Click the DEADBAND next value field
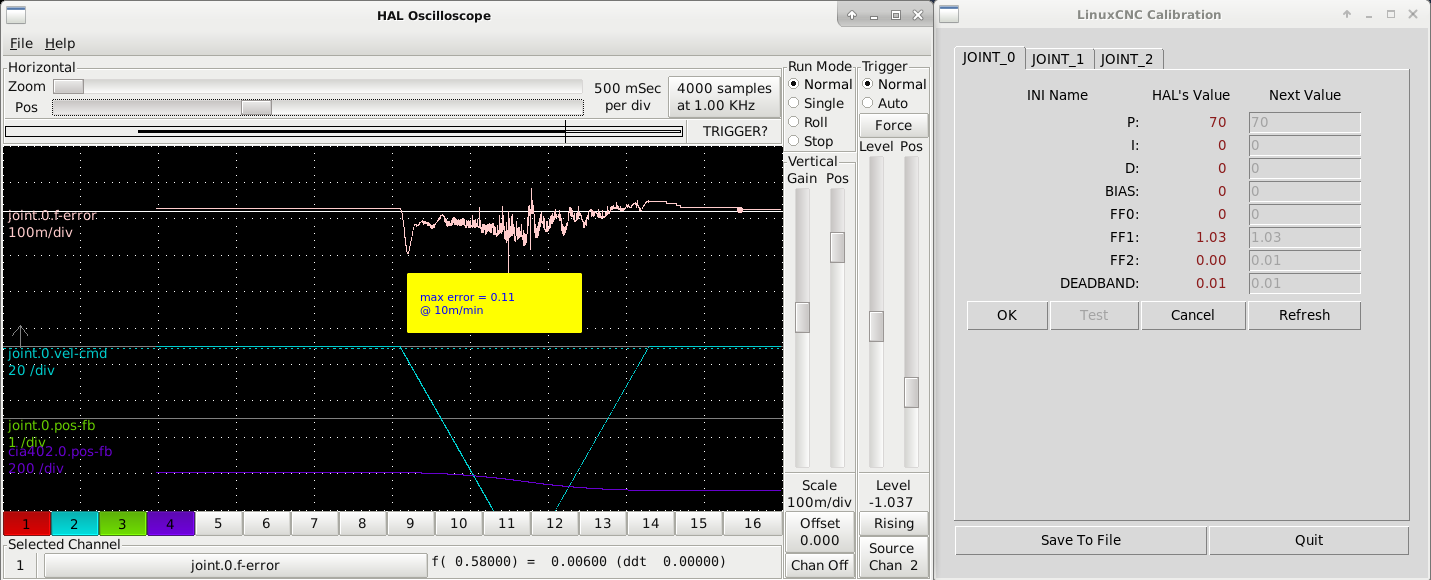The width and height of the screenshot is (1431, 580). point(1304,284)
